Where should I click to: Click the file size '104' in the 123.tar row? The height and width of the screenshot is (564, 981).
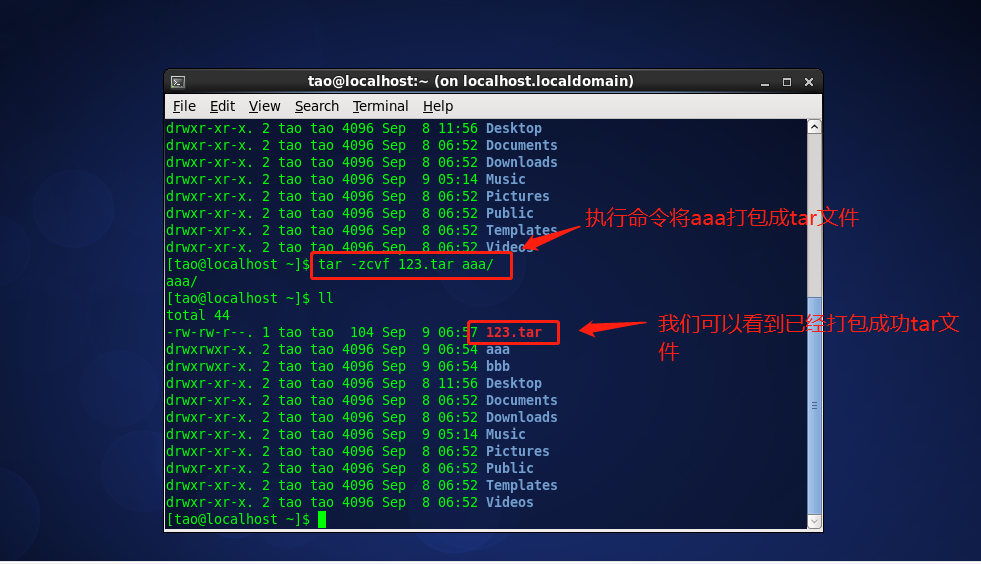362,332
